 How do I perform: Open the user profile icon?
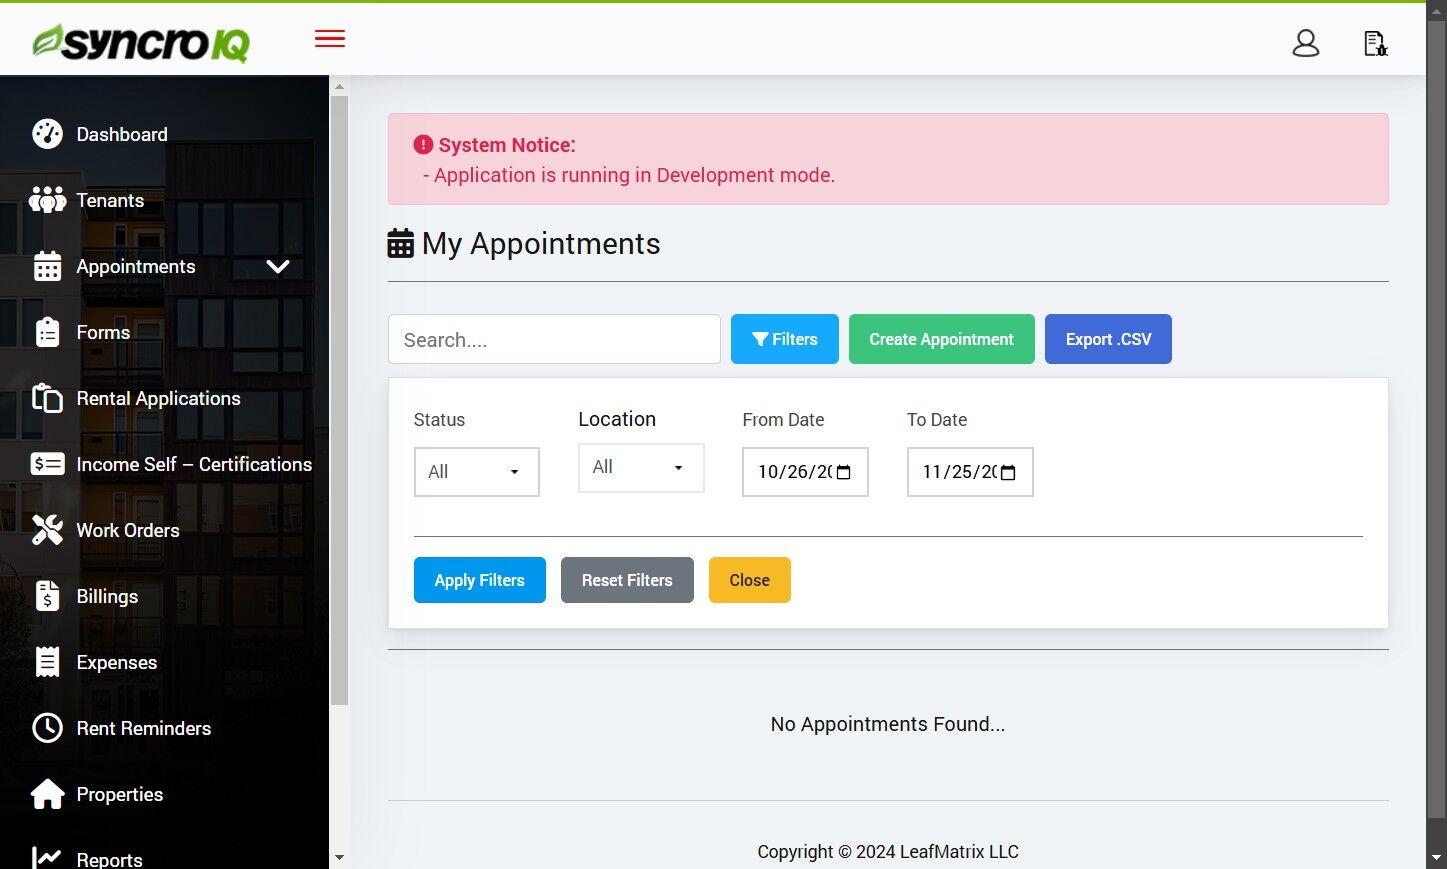pos(1306,43)
